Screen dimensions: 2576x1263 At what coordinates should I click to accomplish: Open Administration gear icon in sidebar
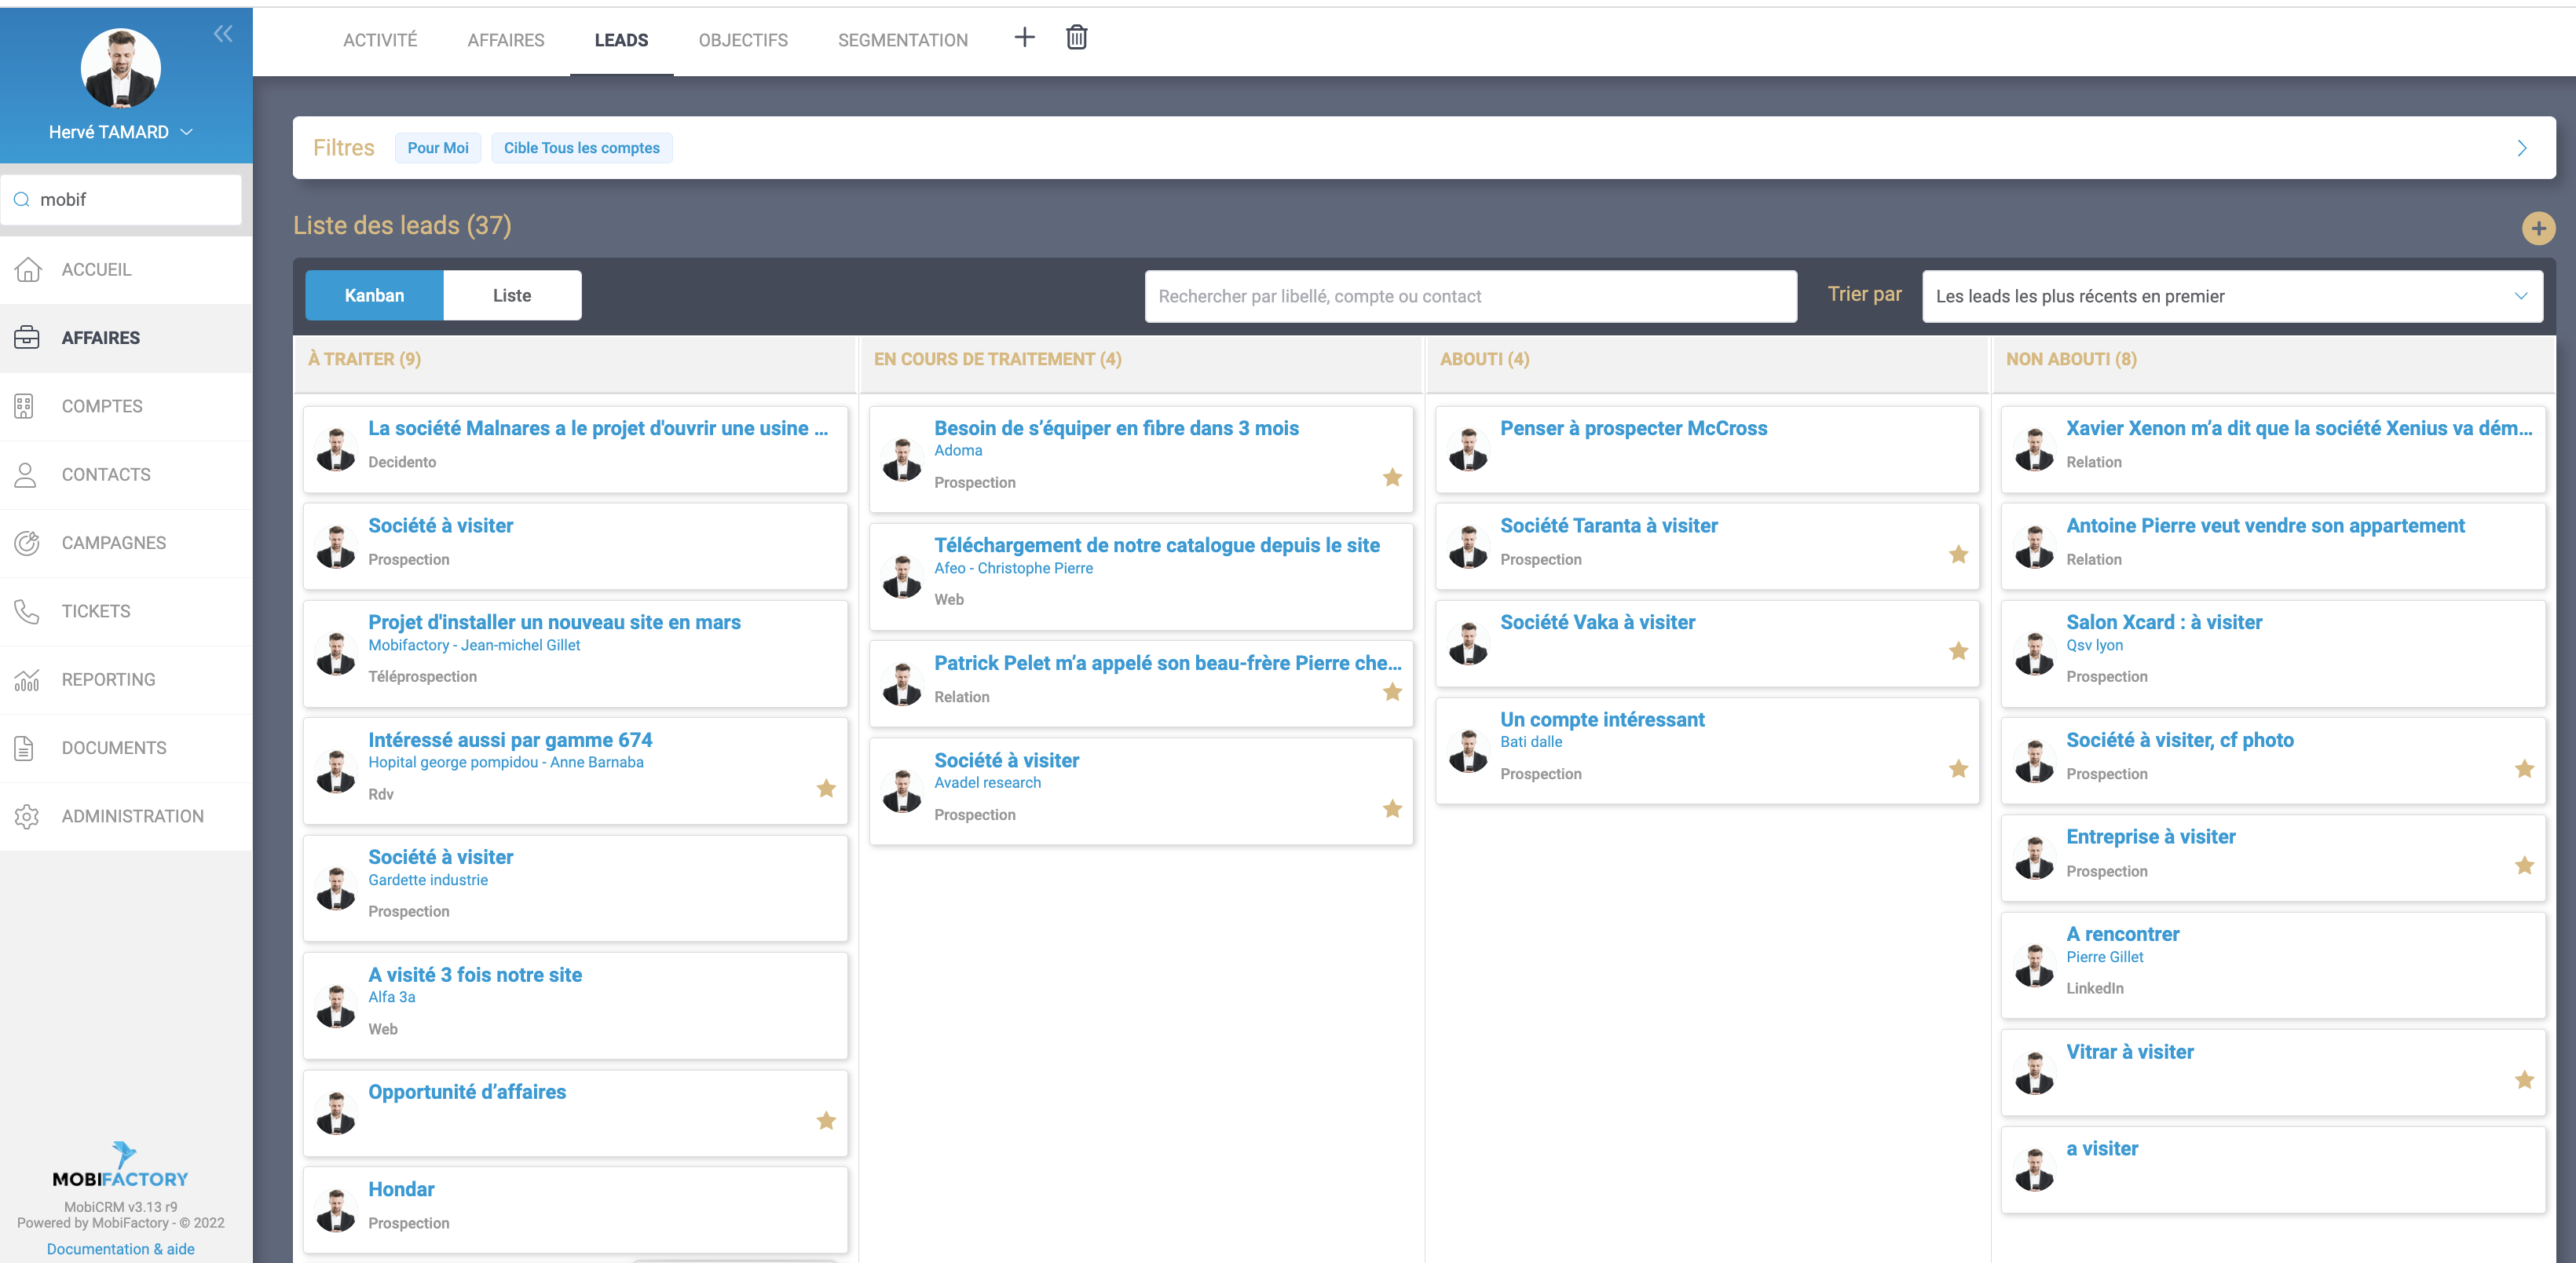tap(27, 816)
